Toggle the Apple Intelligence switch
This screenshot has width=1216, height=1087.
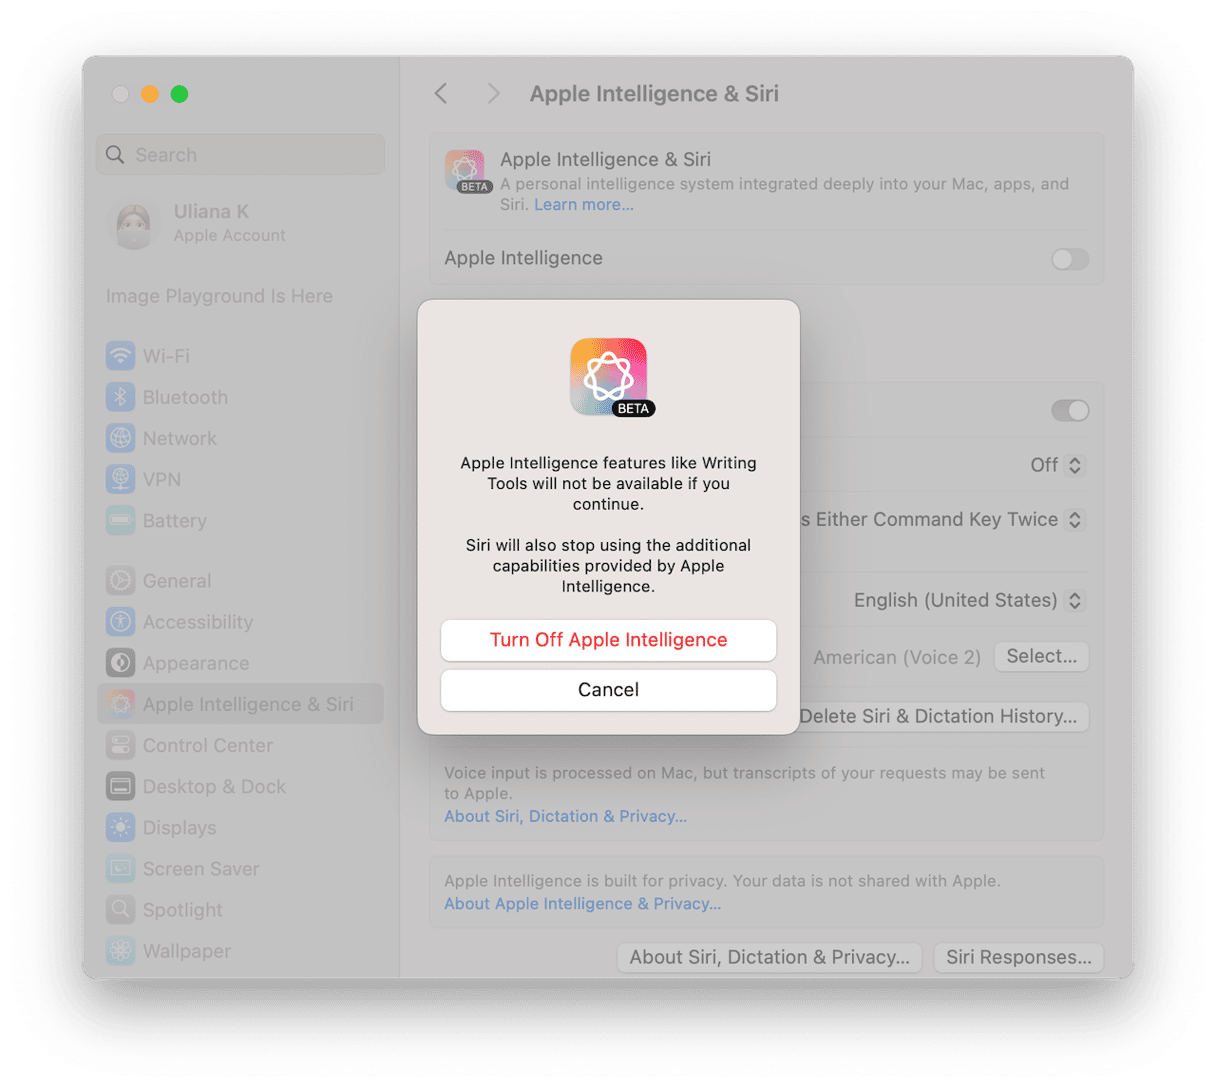coord(1069,259)
